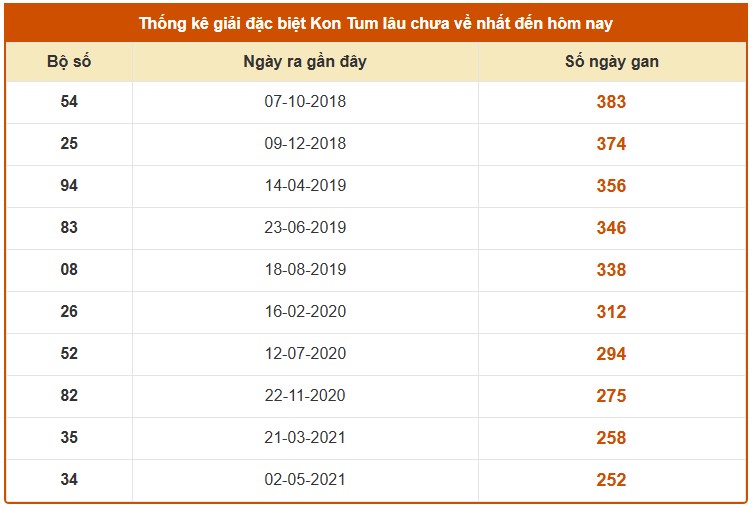
Task: Click the date 18-08-2019
Action: pyautogui.click(x=305, y=270)
